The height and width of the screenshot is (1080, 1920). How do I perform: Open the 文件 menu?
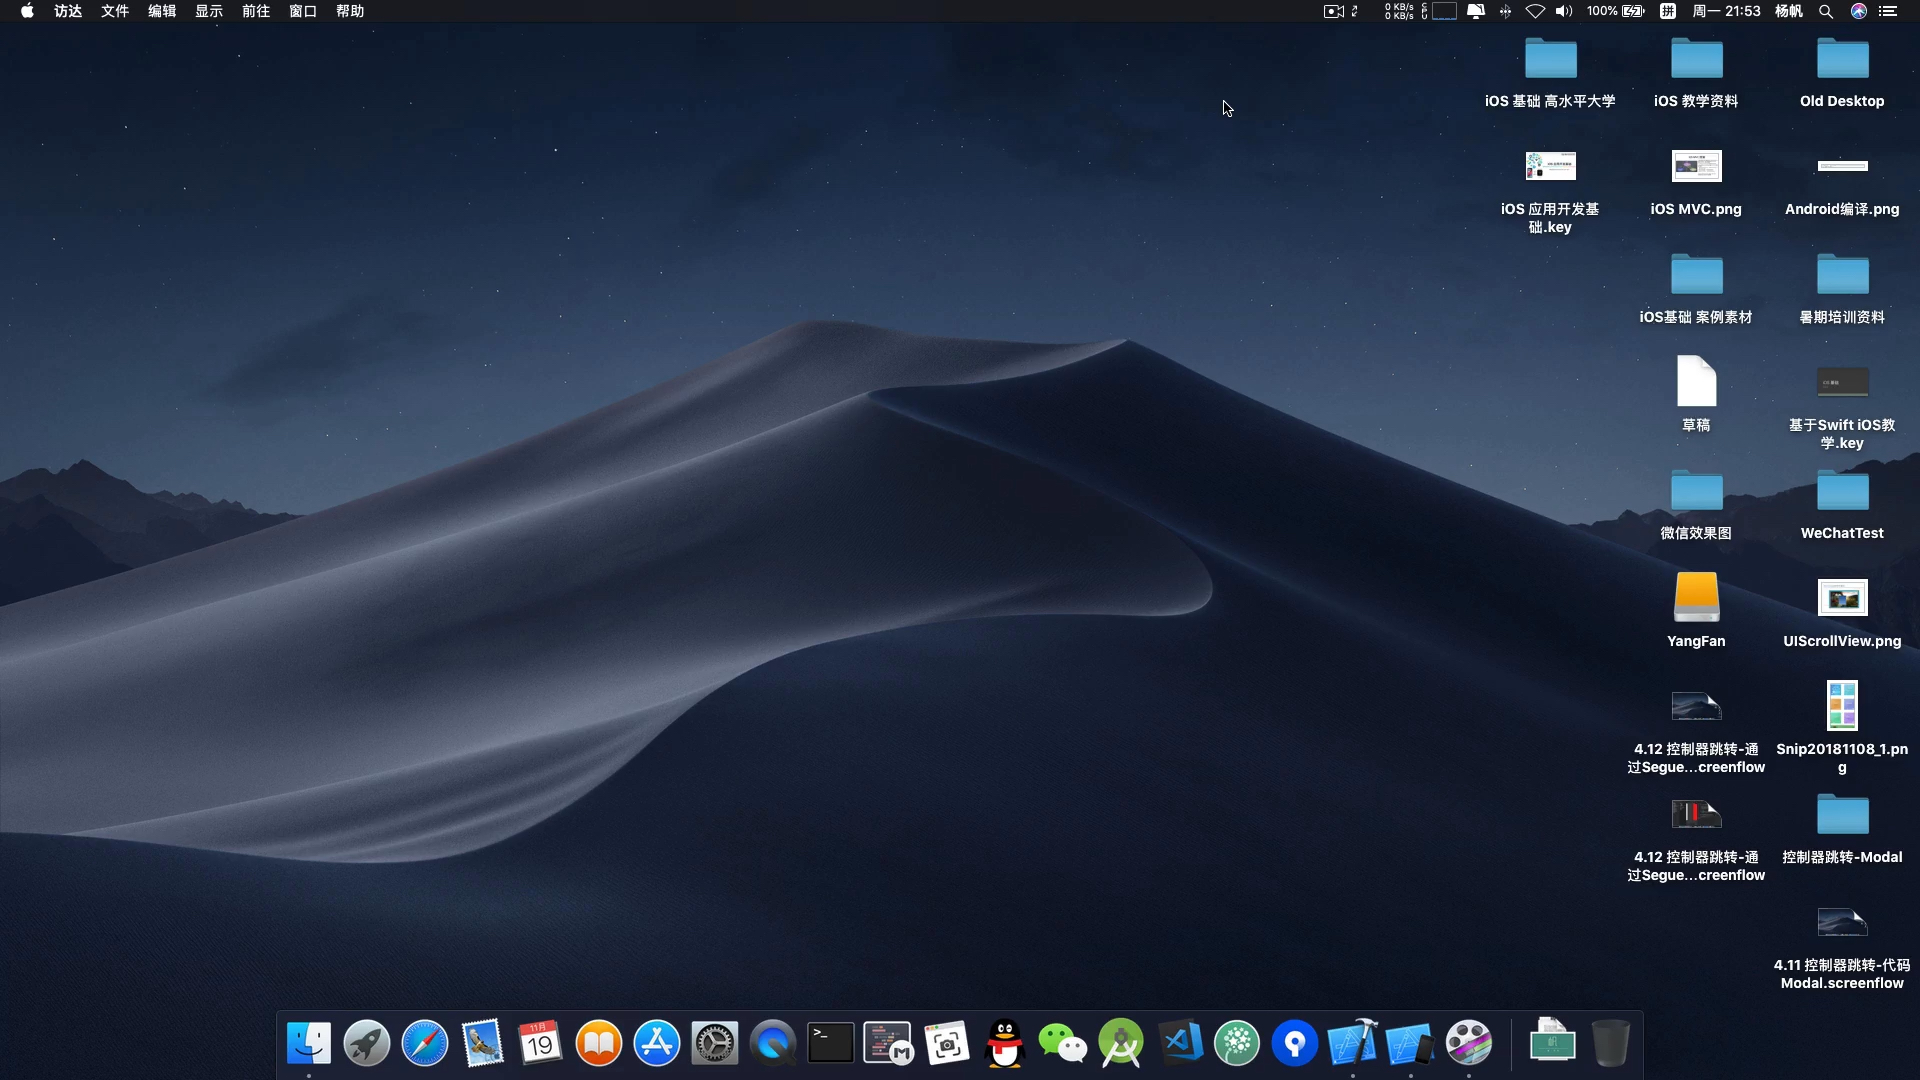[x=115, y=11]
